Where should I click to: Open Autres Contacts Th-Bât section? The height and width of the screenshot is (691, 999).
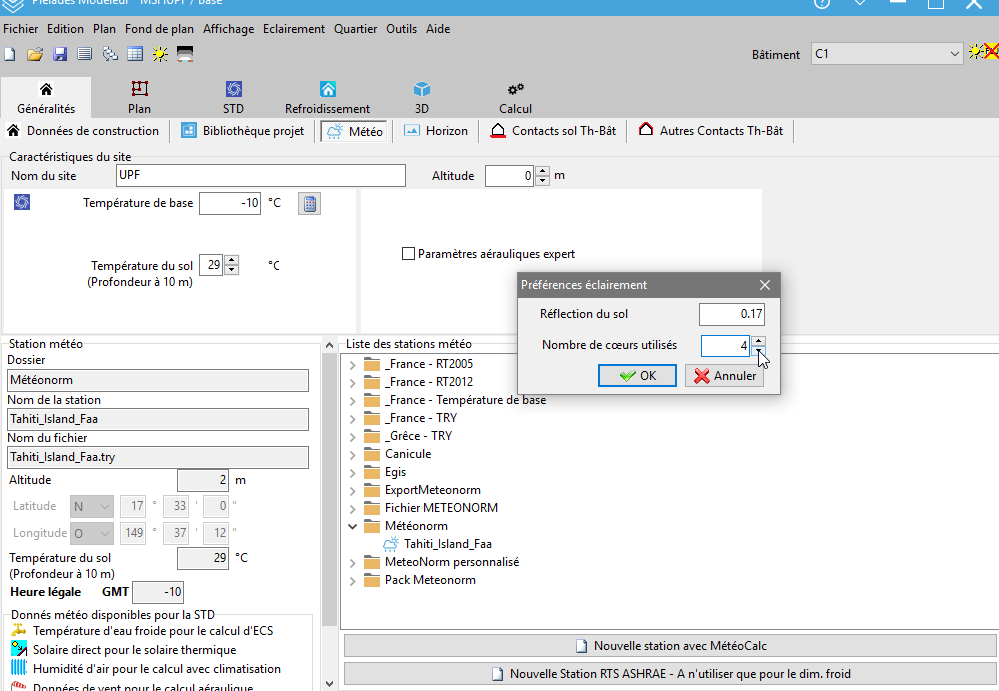pyautogui.click(x=711, y=131)
